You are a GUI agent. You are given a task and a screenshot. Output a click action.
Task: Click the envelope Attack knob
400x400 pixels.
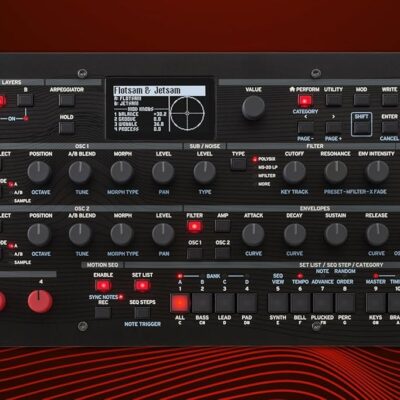coord(253,234)
